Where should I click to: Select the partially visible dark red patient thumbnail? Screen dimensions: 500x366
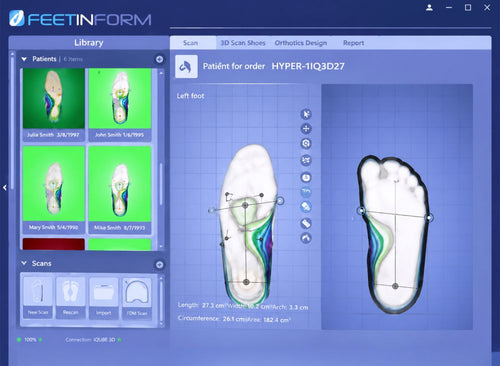(54, 244)
